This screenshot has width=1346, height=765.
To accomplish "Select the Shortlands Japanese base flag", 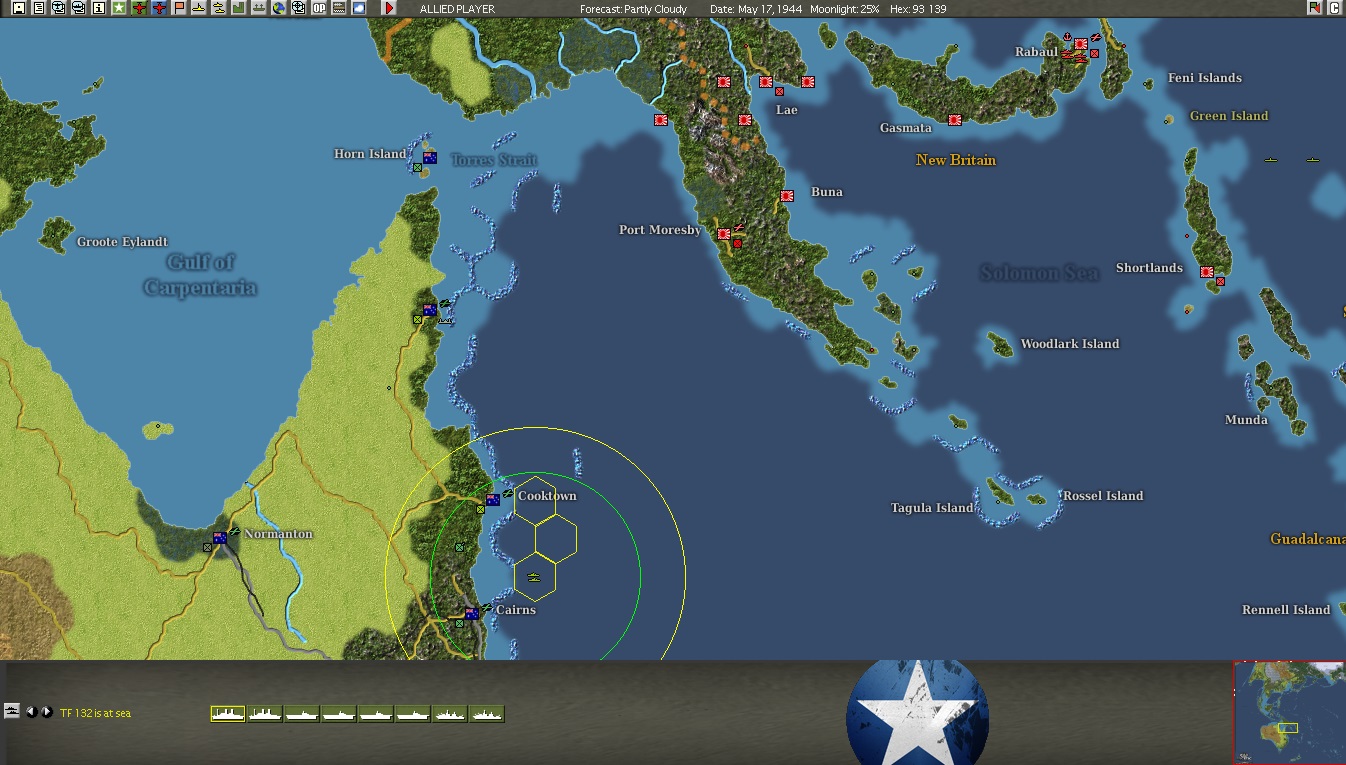I will (1207, 271).
